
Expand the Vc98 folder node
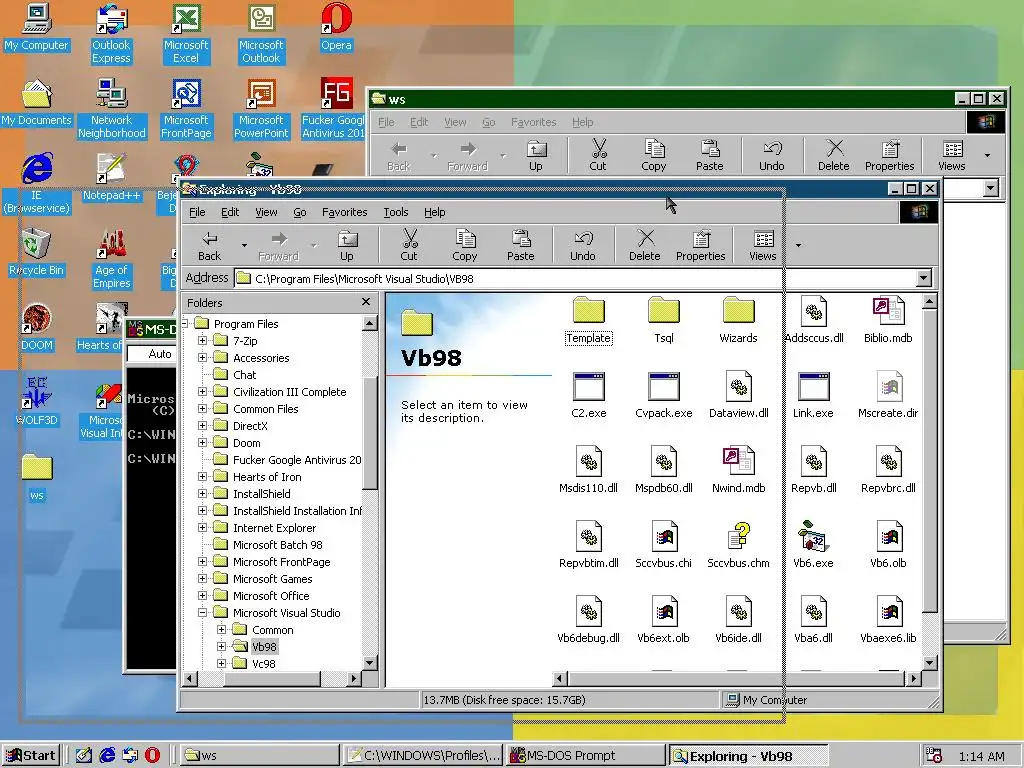point(221,663)
